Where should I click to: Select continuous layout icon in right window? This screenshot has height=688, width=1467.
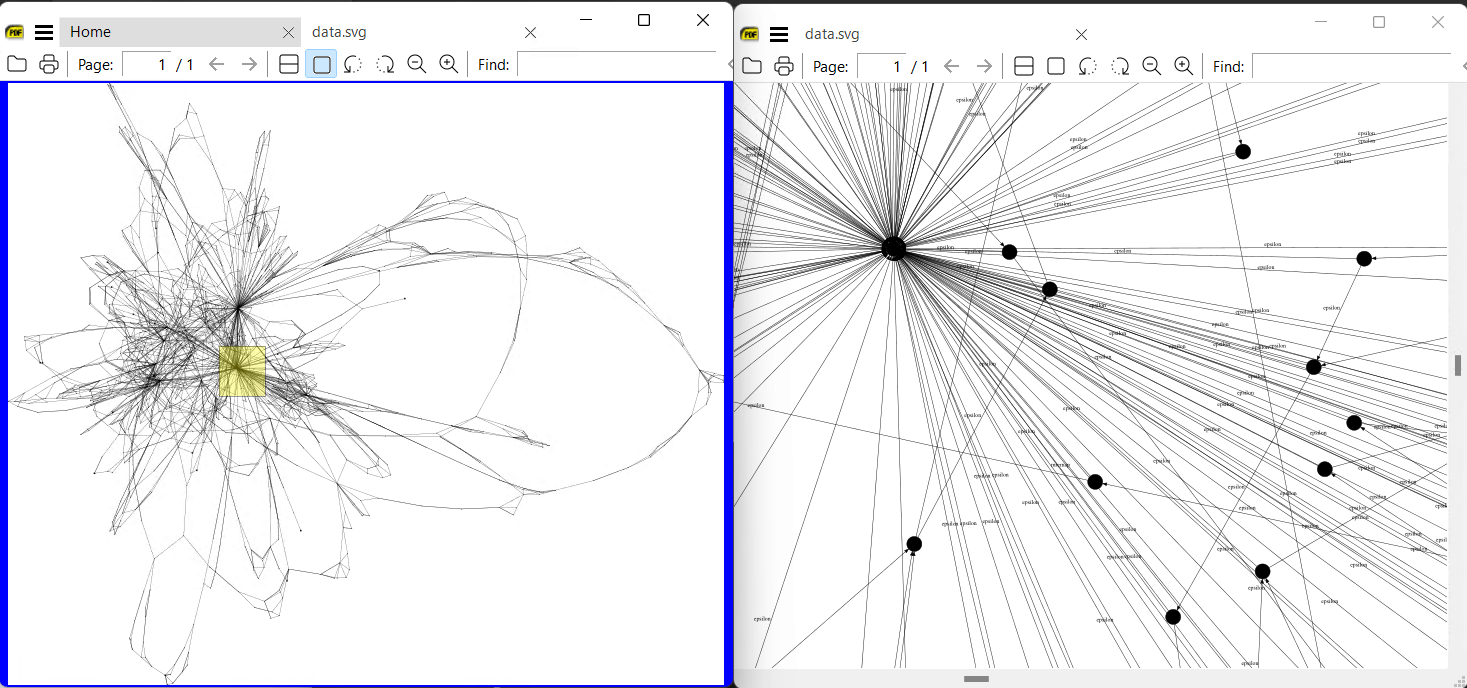(x=1024, y=66)
